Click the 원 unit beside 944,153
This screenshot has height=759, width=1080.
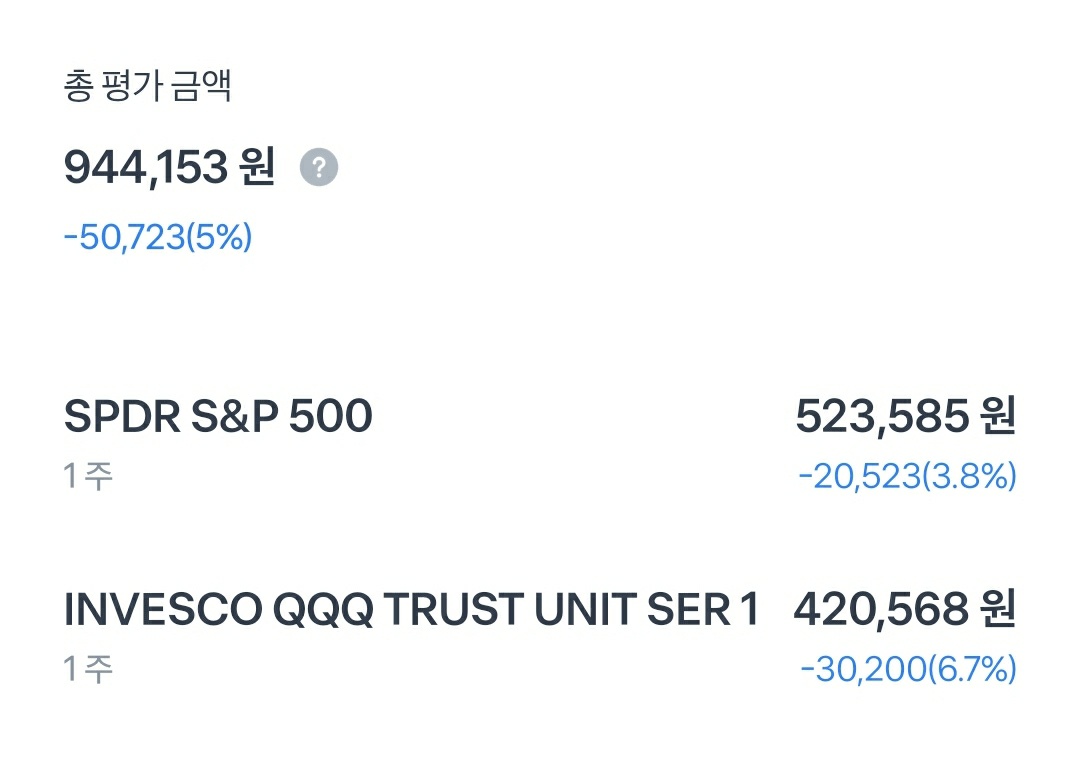click(x=257, y=167)
